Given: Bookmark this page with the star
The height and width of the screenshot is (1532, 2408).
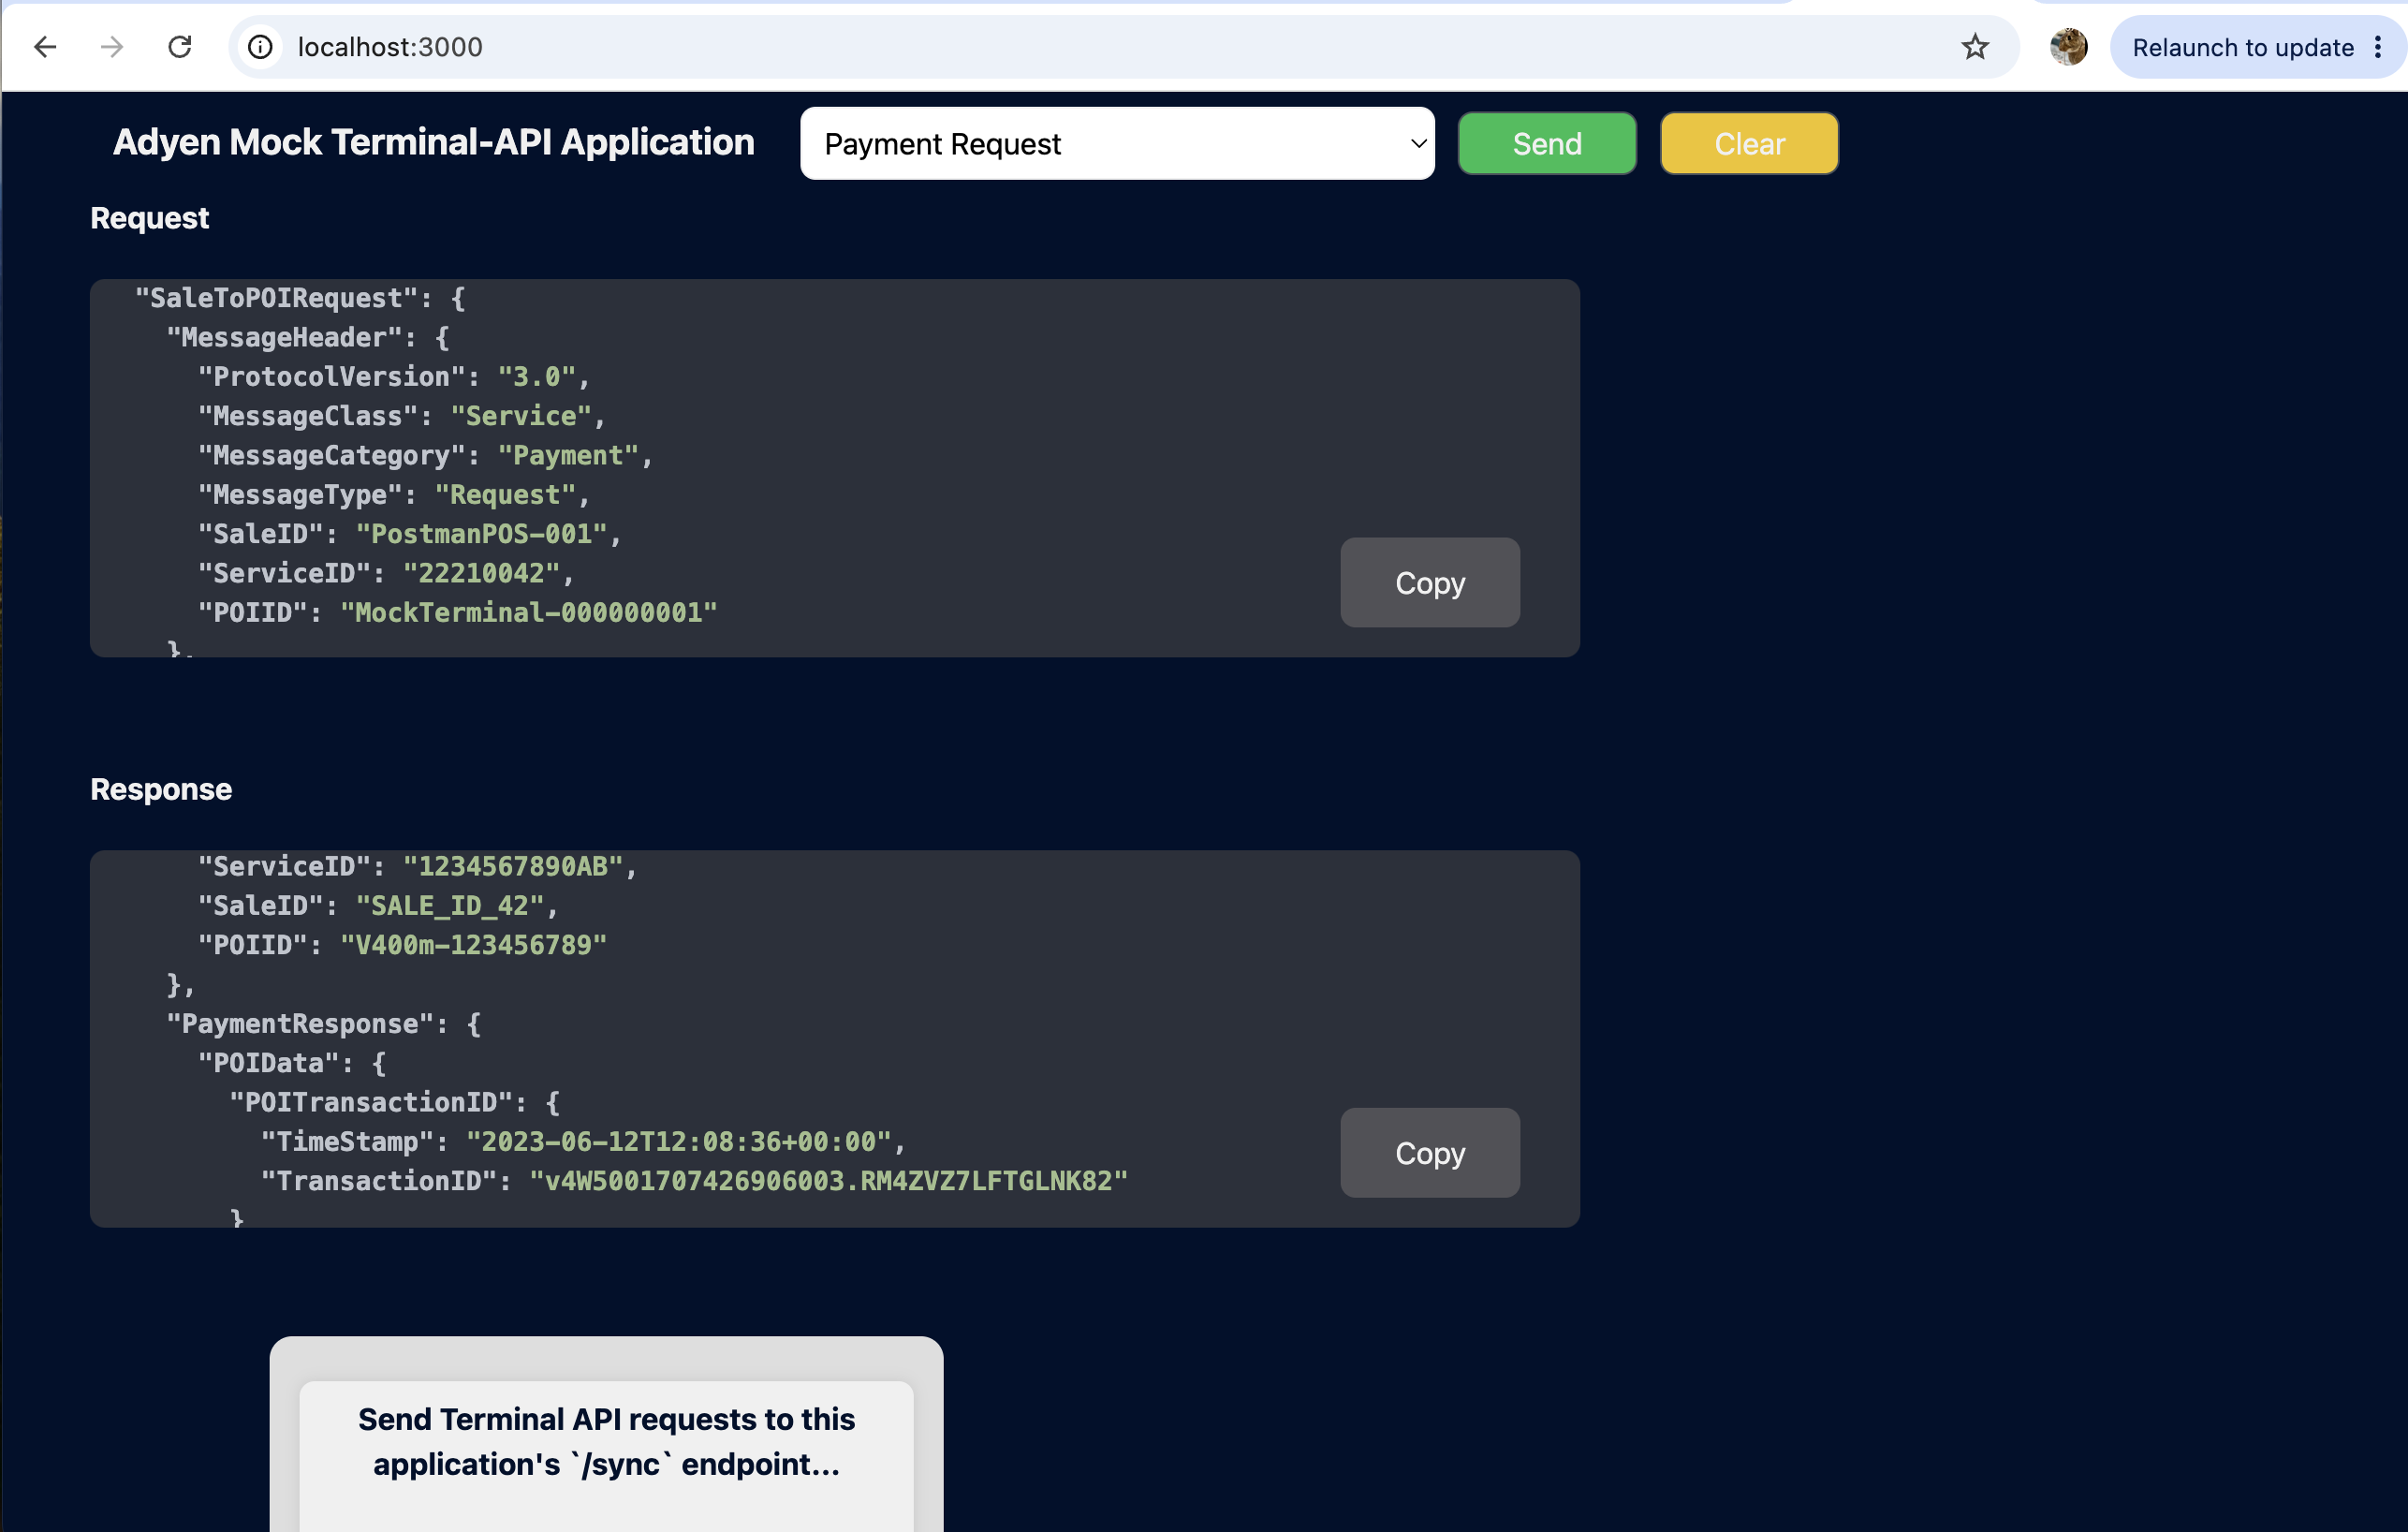Looking at the screenshot, I should [1975, 47].
